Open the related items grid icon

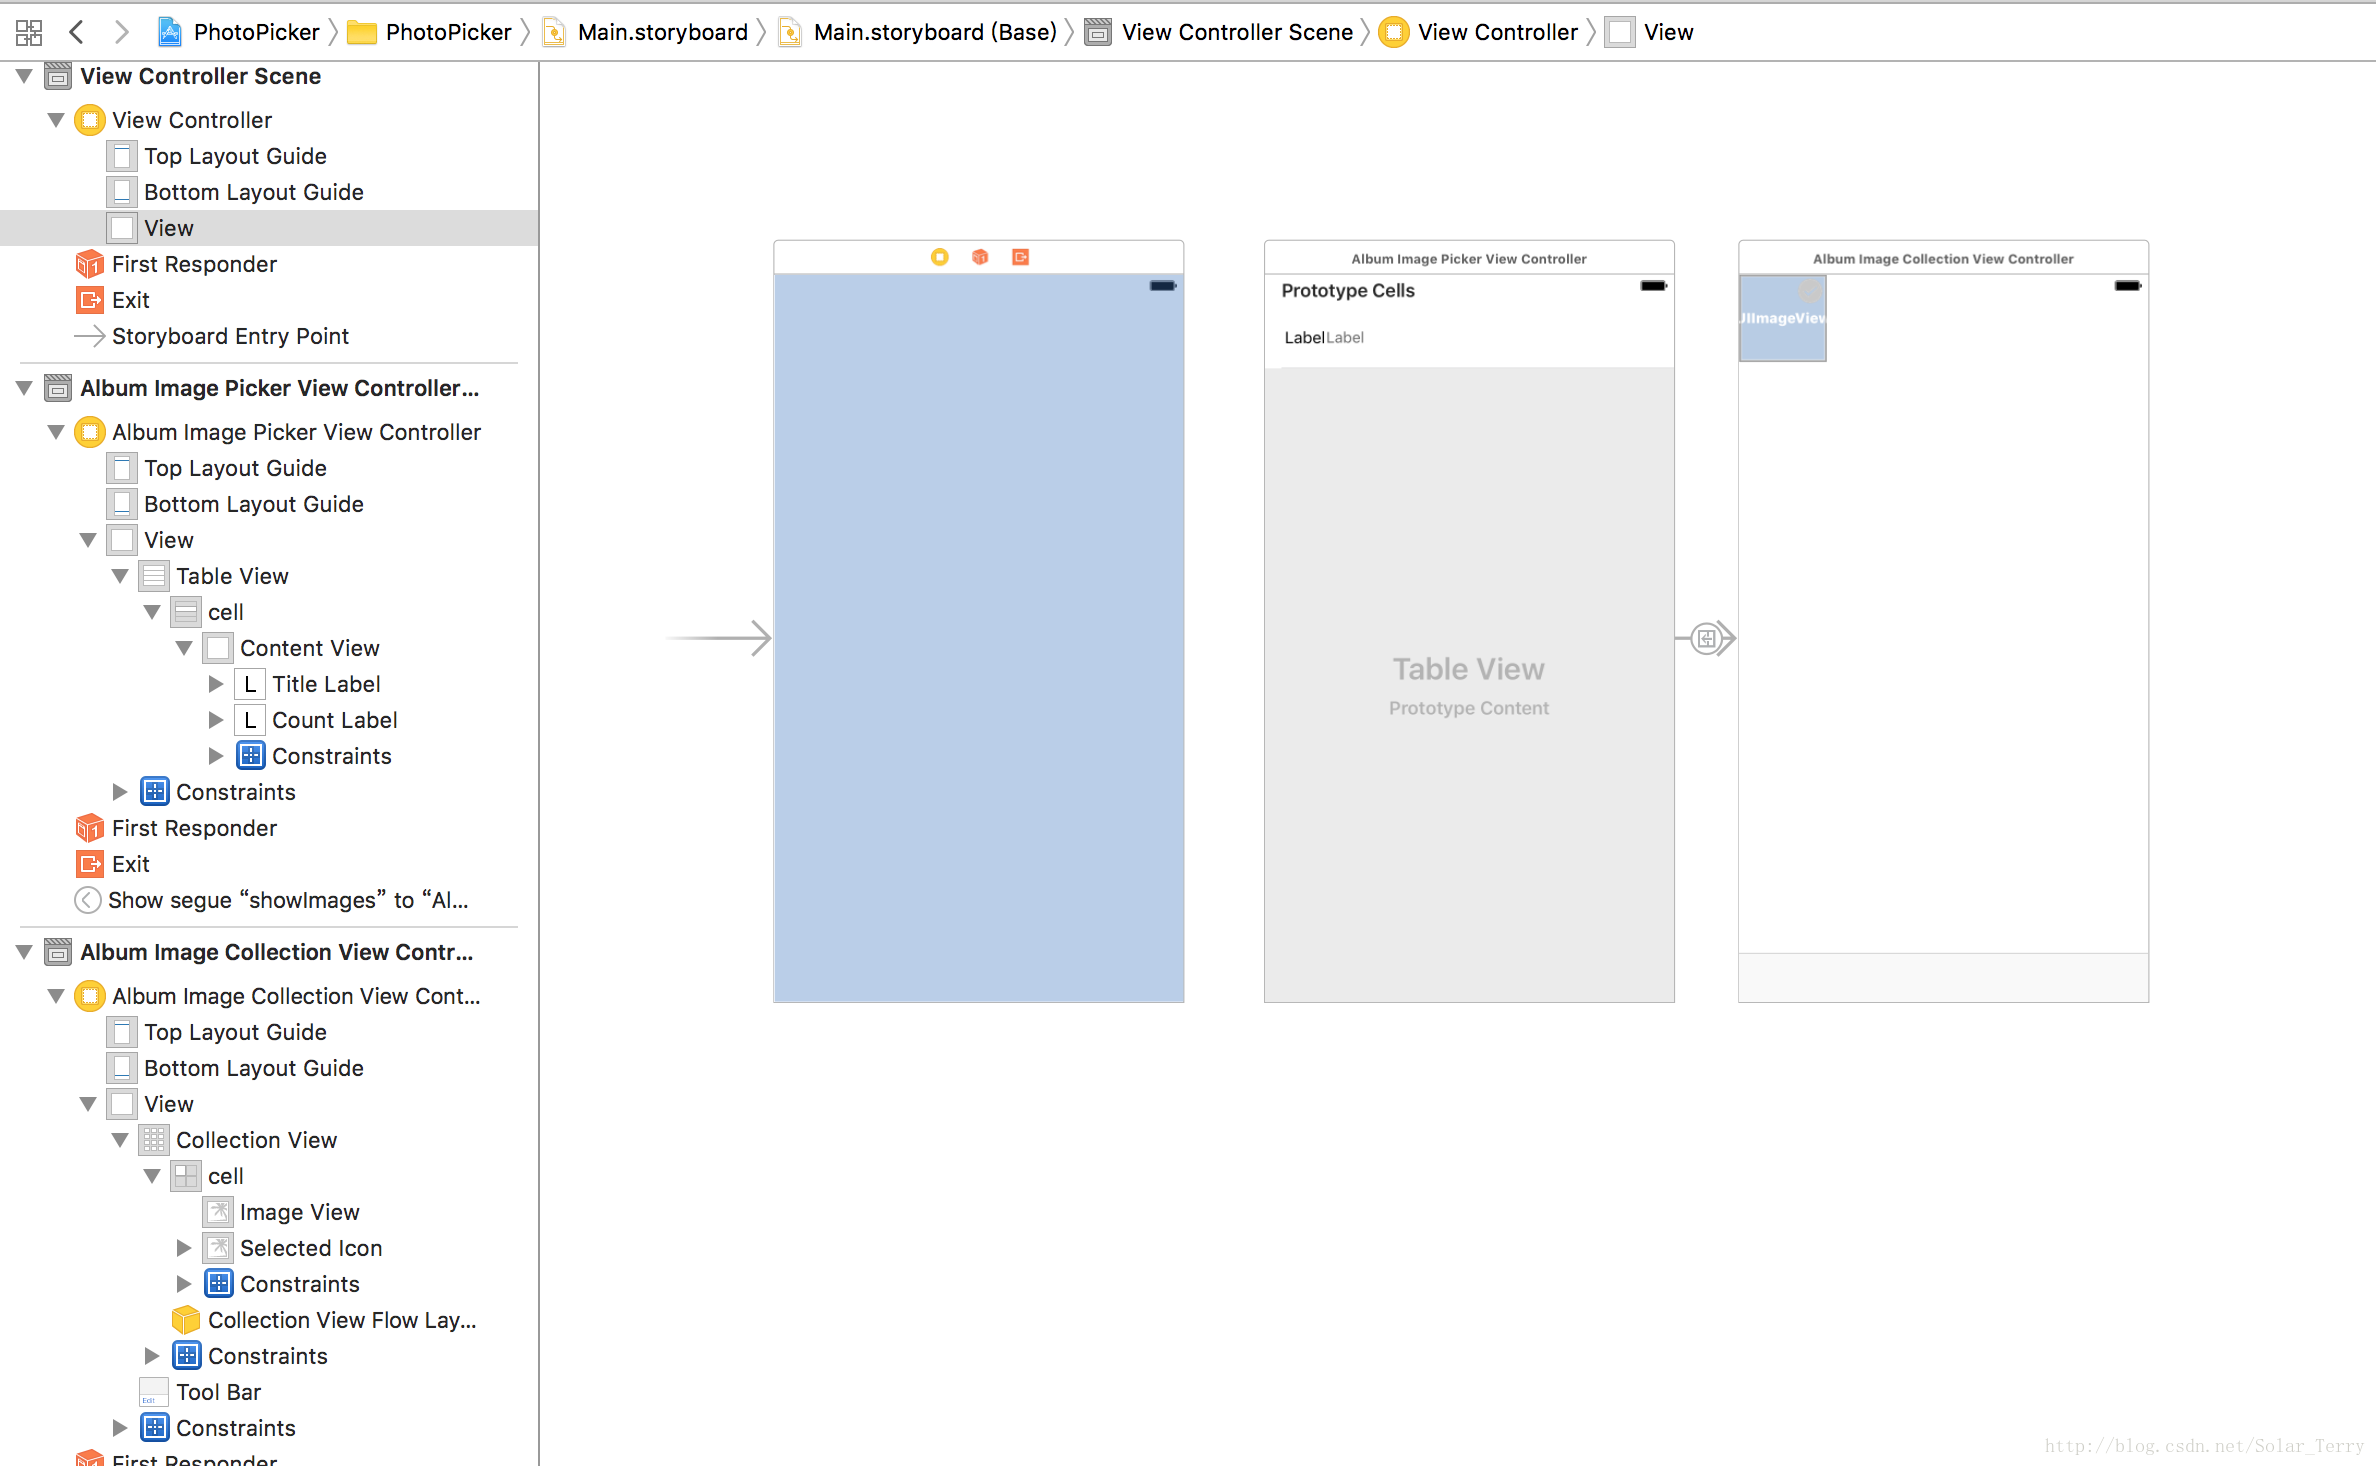coord(29,32)
